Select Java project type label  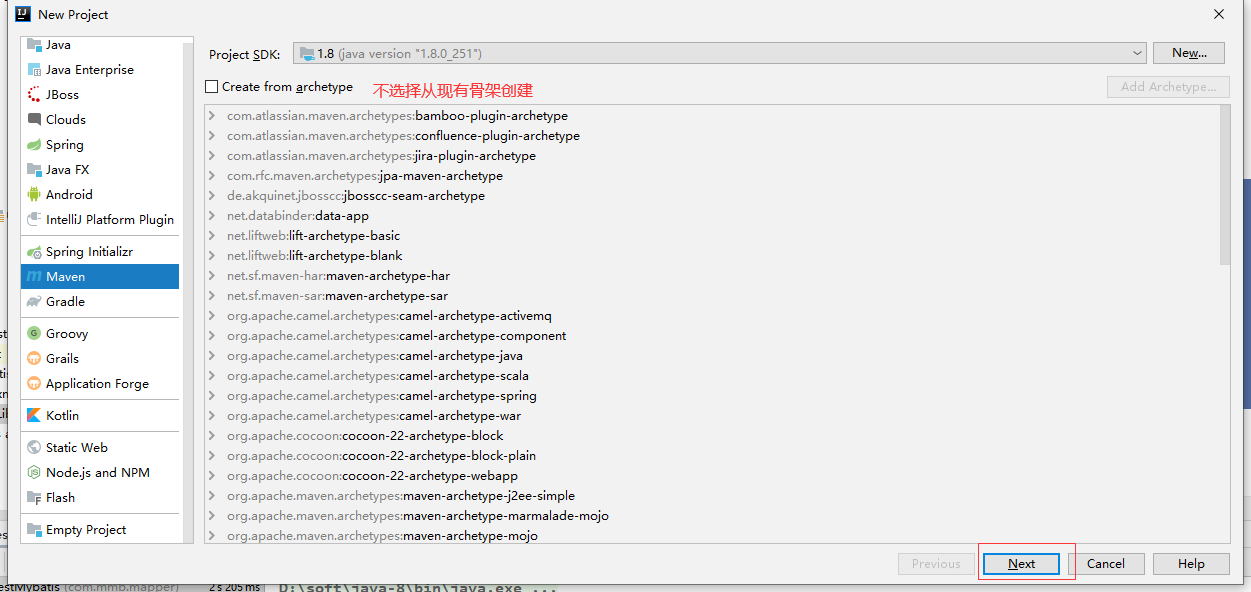click(58, 45)
